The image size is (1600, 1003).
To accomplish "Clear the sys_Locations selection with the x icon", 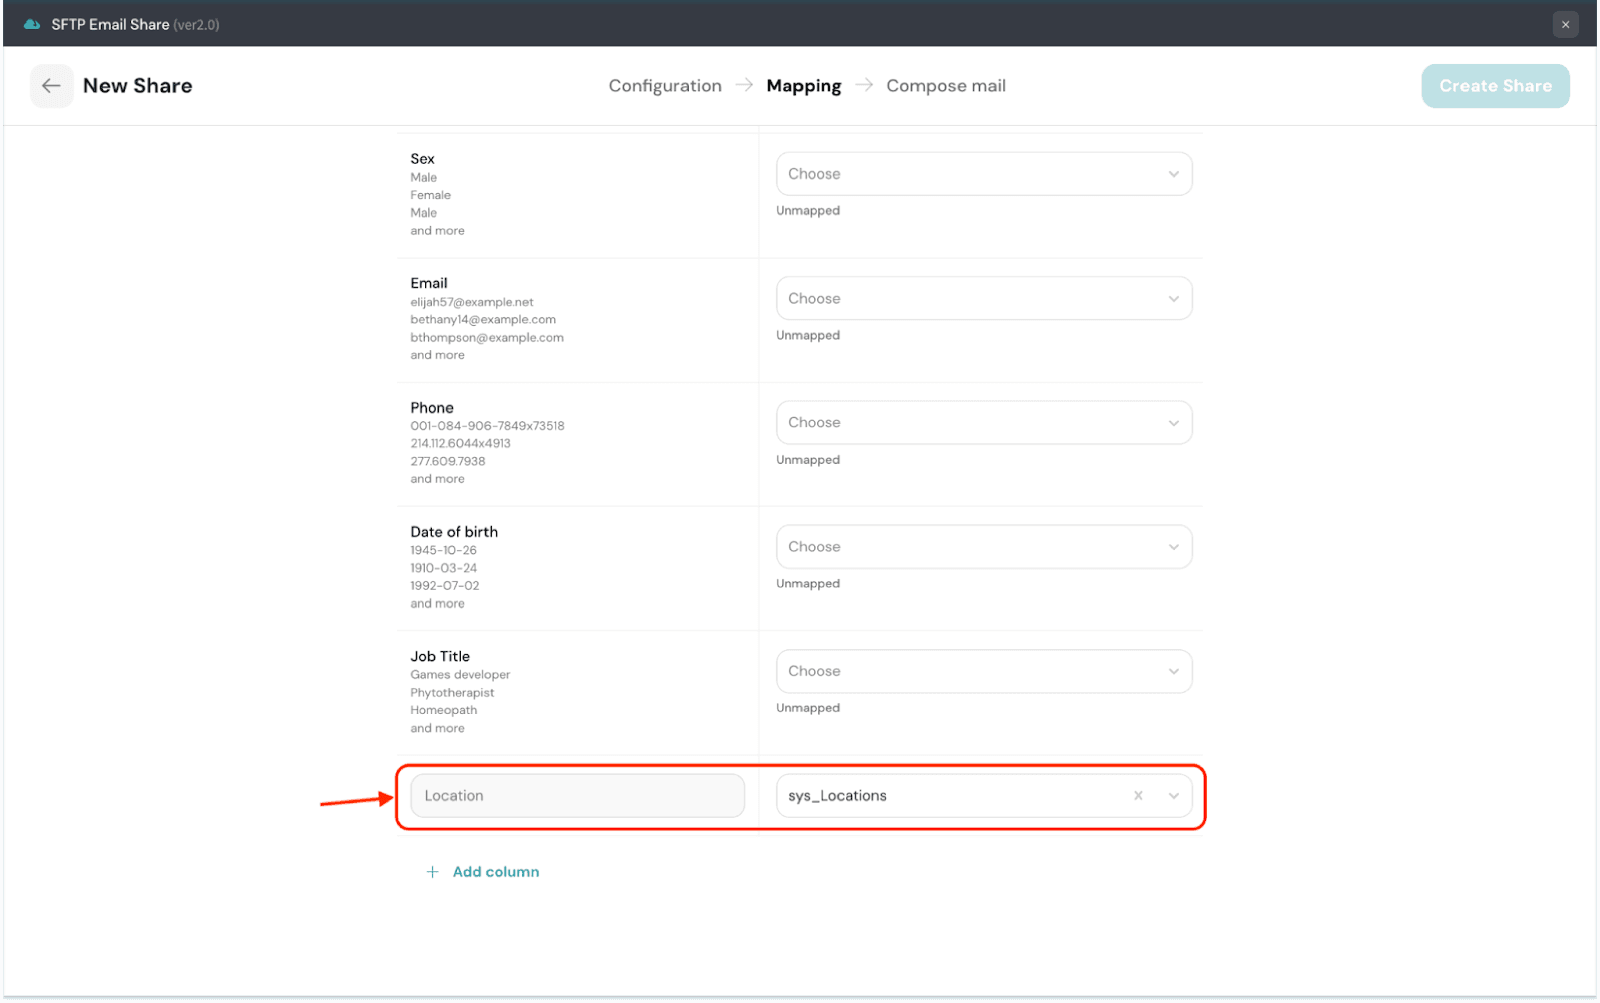I will (1138, 796).
